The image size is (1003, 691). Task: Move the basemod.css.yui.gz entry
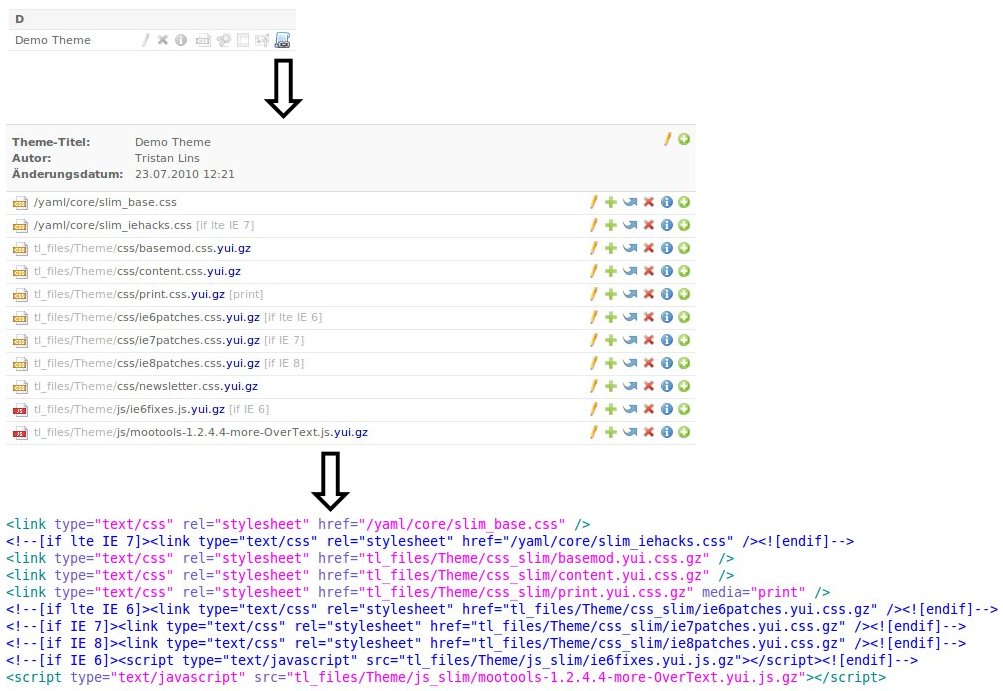pos(629,248)
